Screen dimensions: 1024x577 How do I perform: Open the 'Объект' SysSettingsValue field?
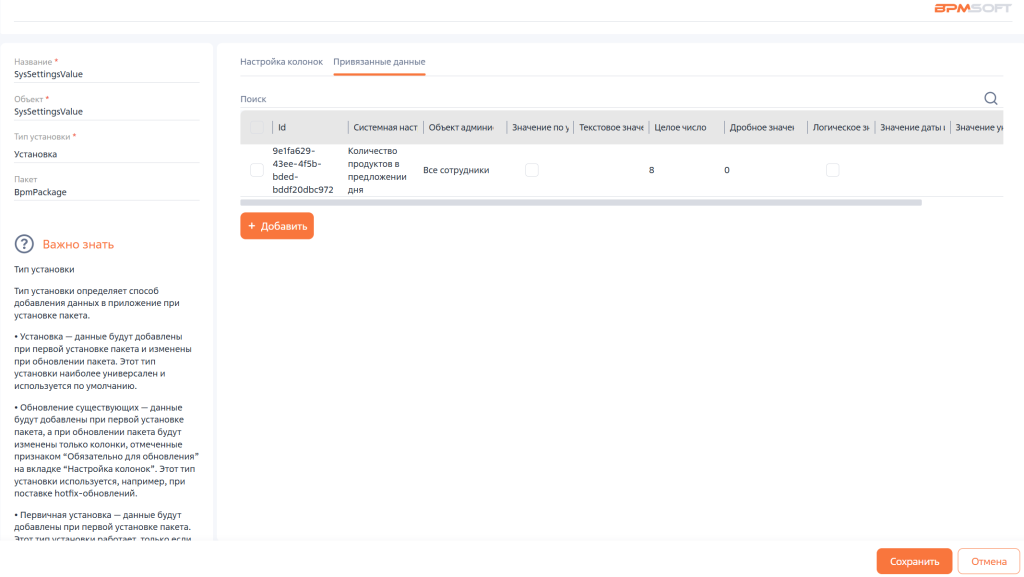107,112
